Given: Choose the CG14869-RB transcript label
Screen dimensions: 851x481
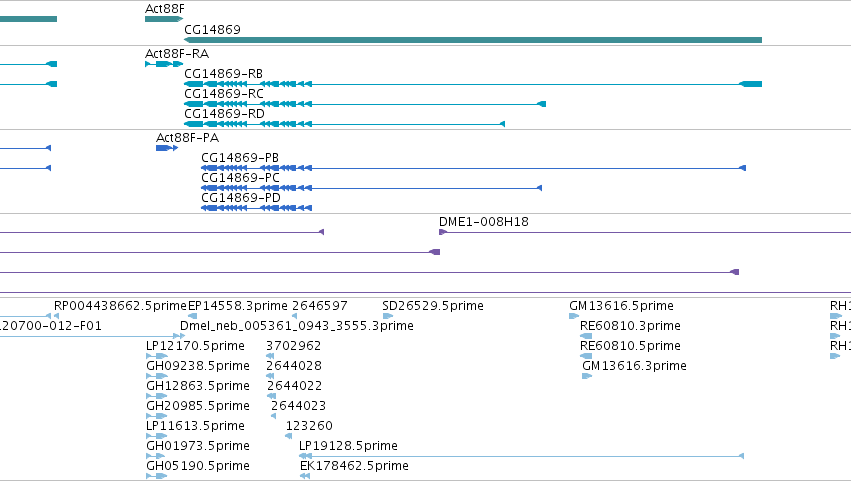Looking at the screenshot, I should pos(224,73).
